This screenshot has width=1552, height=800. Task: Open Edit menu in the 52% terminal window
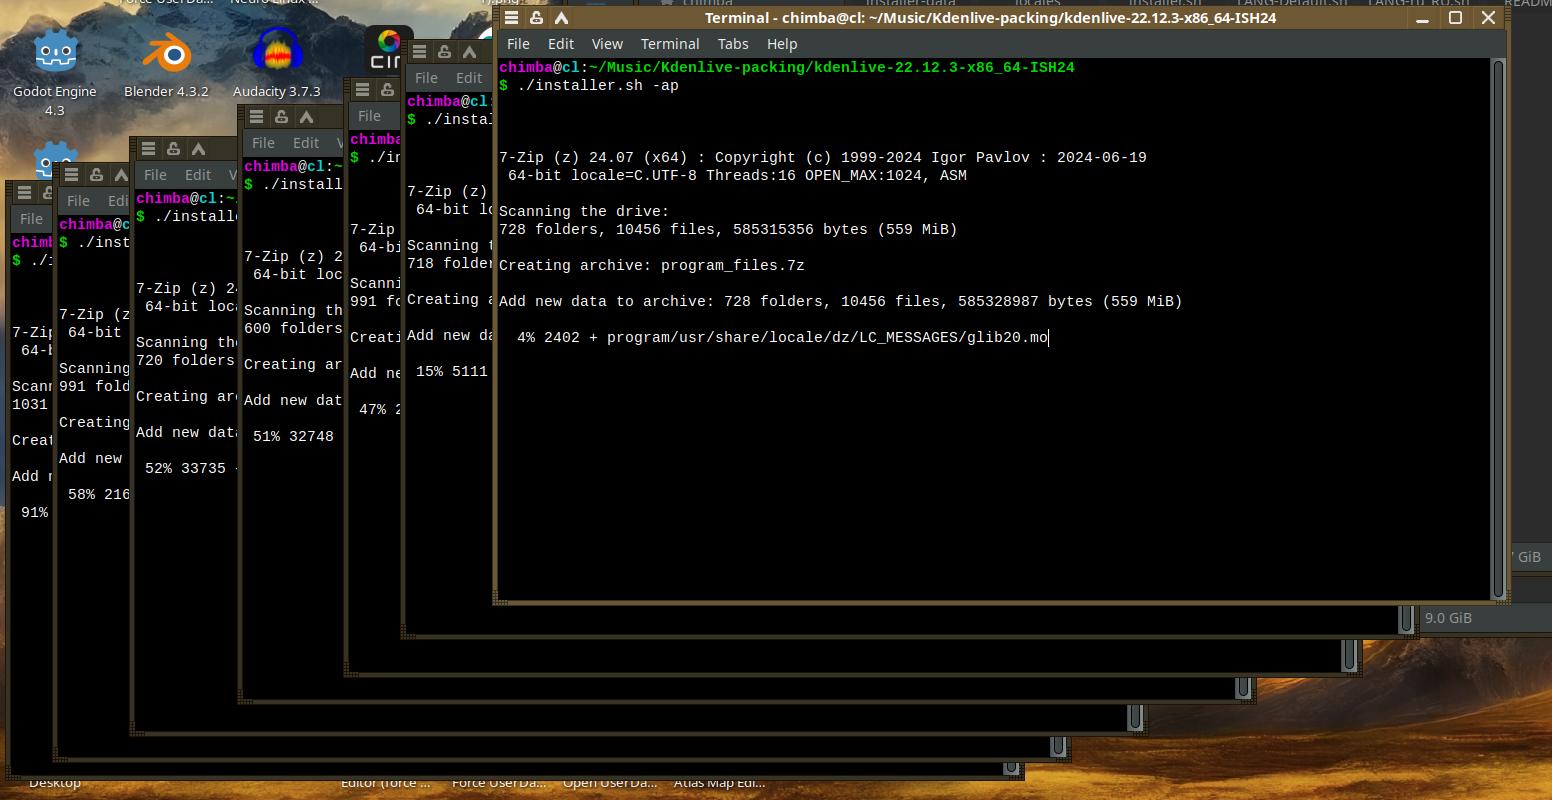(x=198, y=175)
